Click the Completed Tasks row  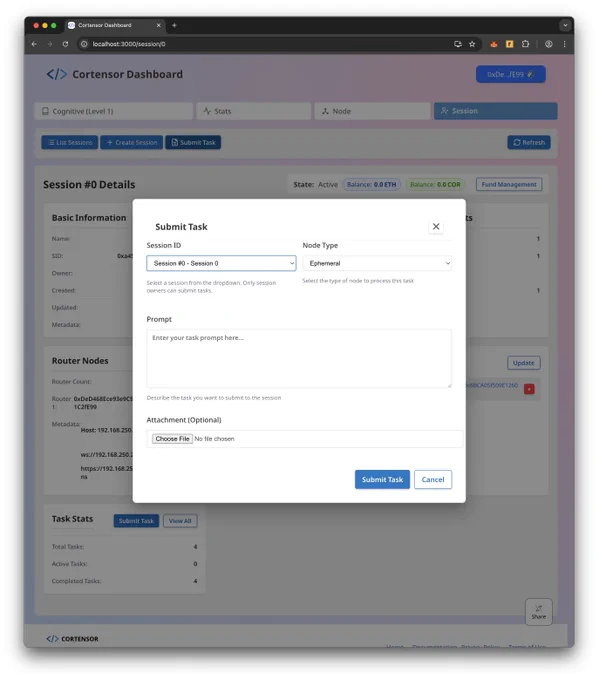tap(124, 581)
